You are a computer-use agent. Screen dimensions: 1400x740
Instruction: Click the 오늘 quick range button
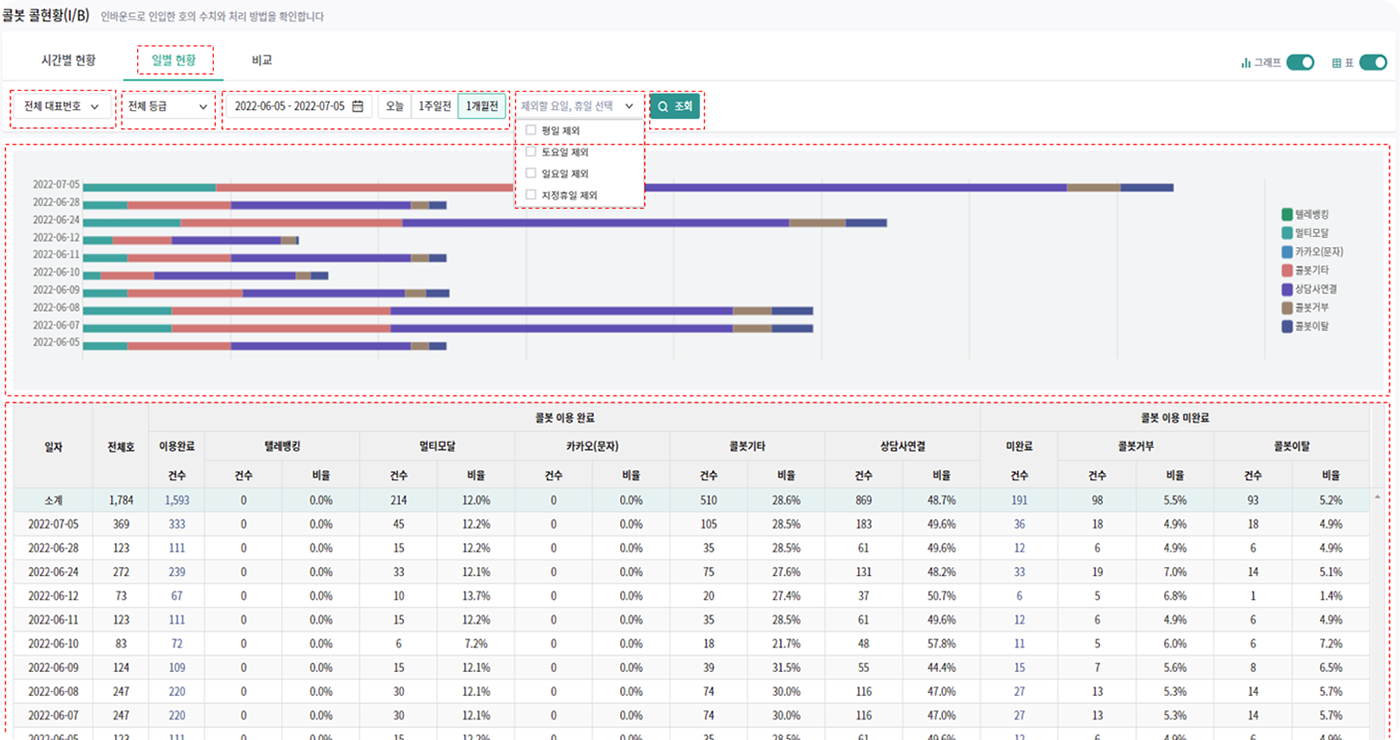pos(395,106)
